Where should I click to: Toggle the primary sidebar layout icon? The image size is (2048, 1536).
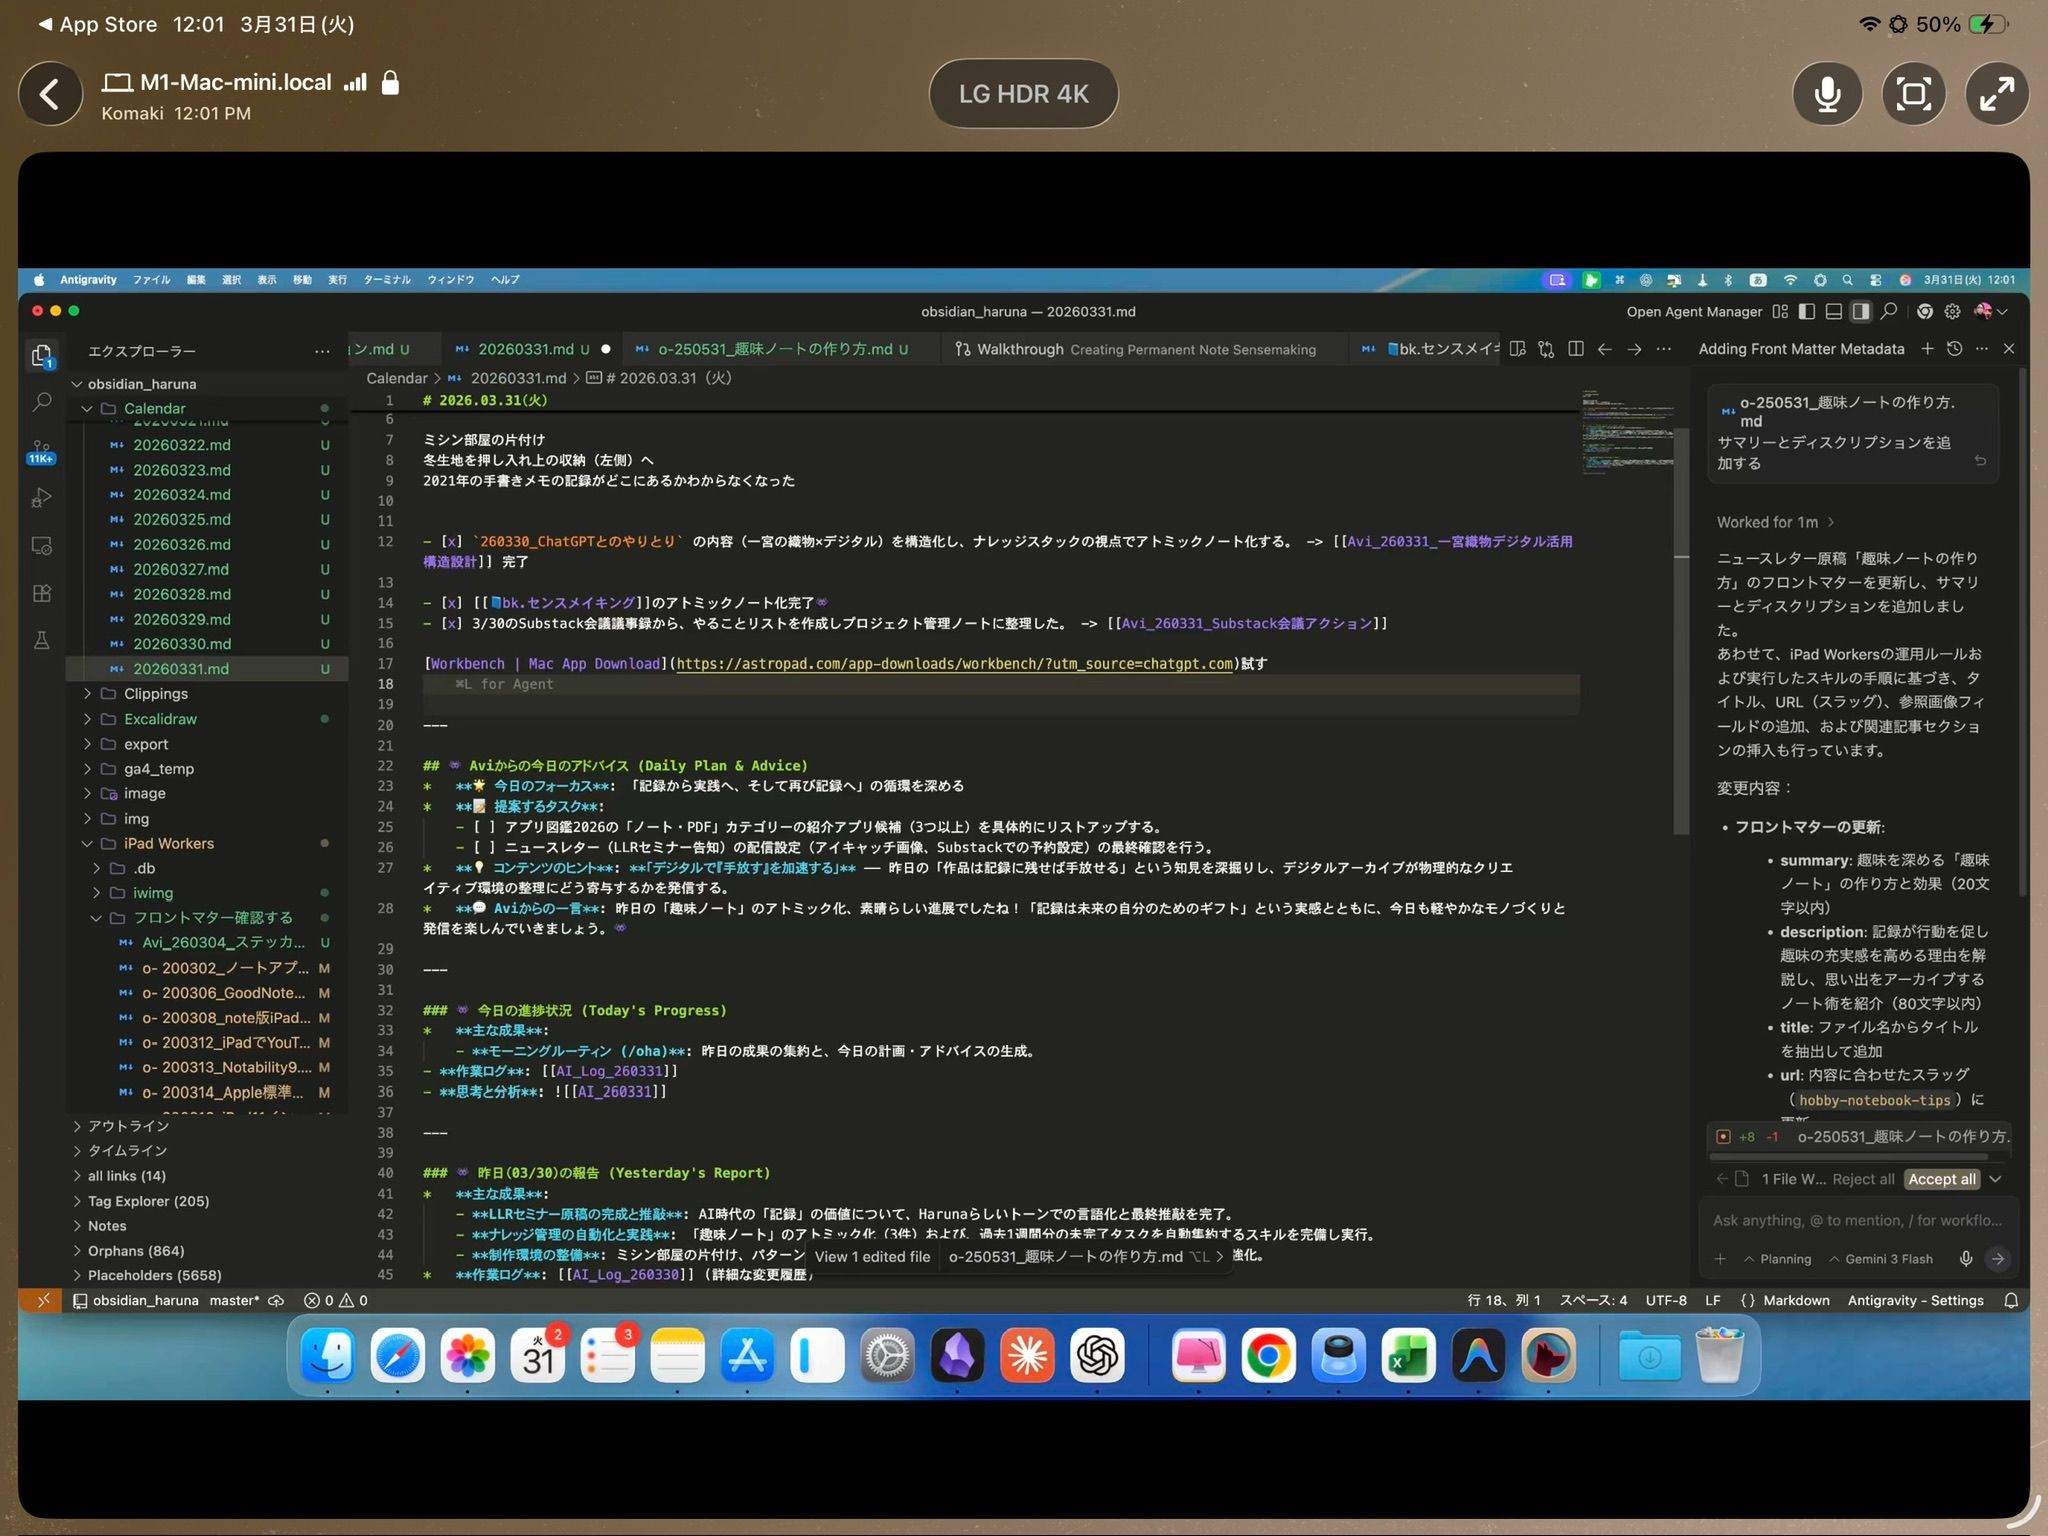1807,312
